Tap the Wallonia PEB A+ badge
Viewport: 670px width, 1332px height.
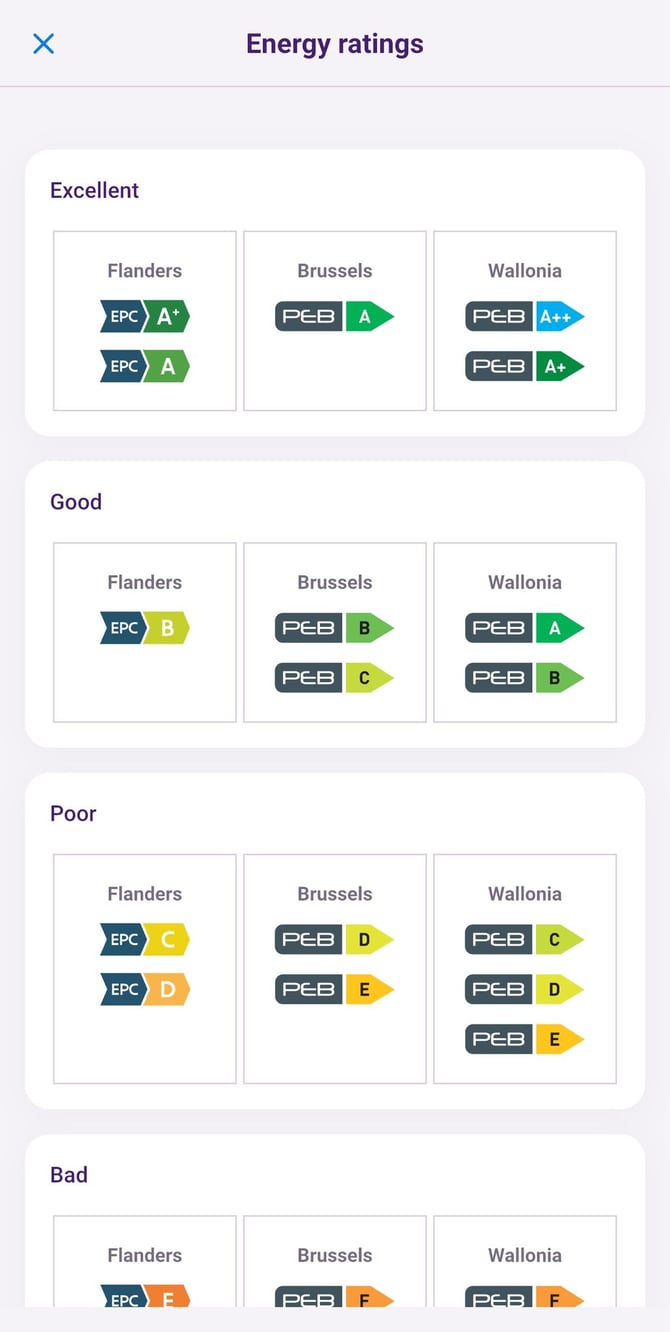(x=525, y=366)
